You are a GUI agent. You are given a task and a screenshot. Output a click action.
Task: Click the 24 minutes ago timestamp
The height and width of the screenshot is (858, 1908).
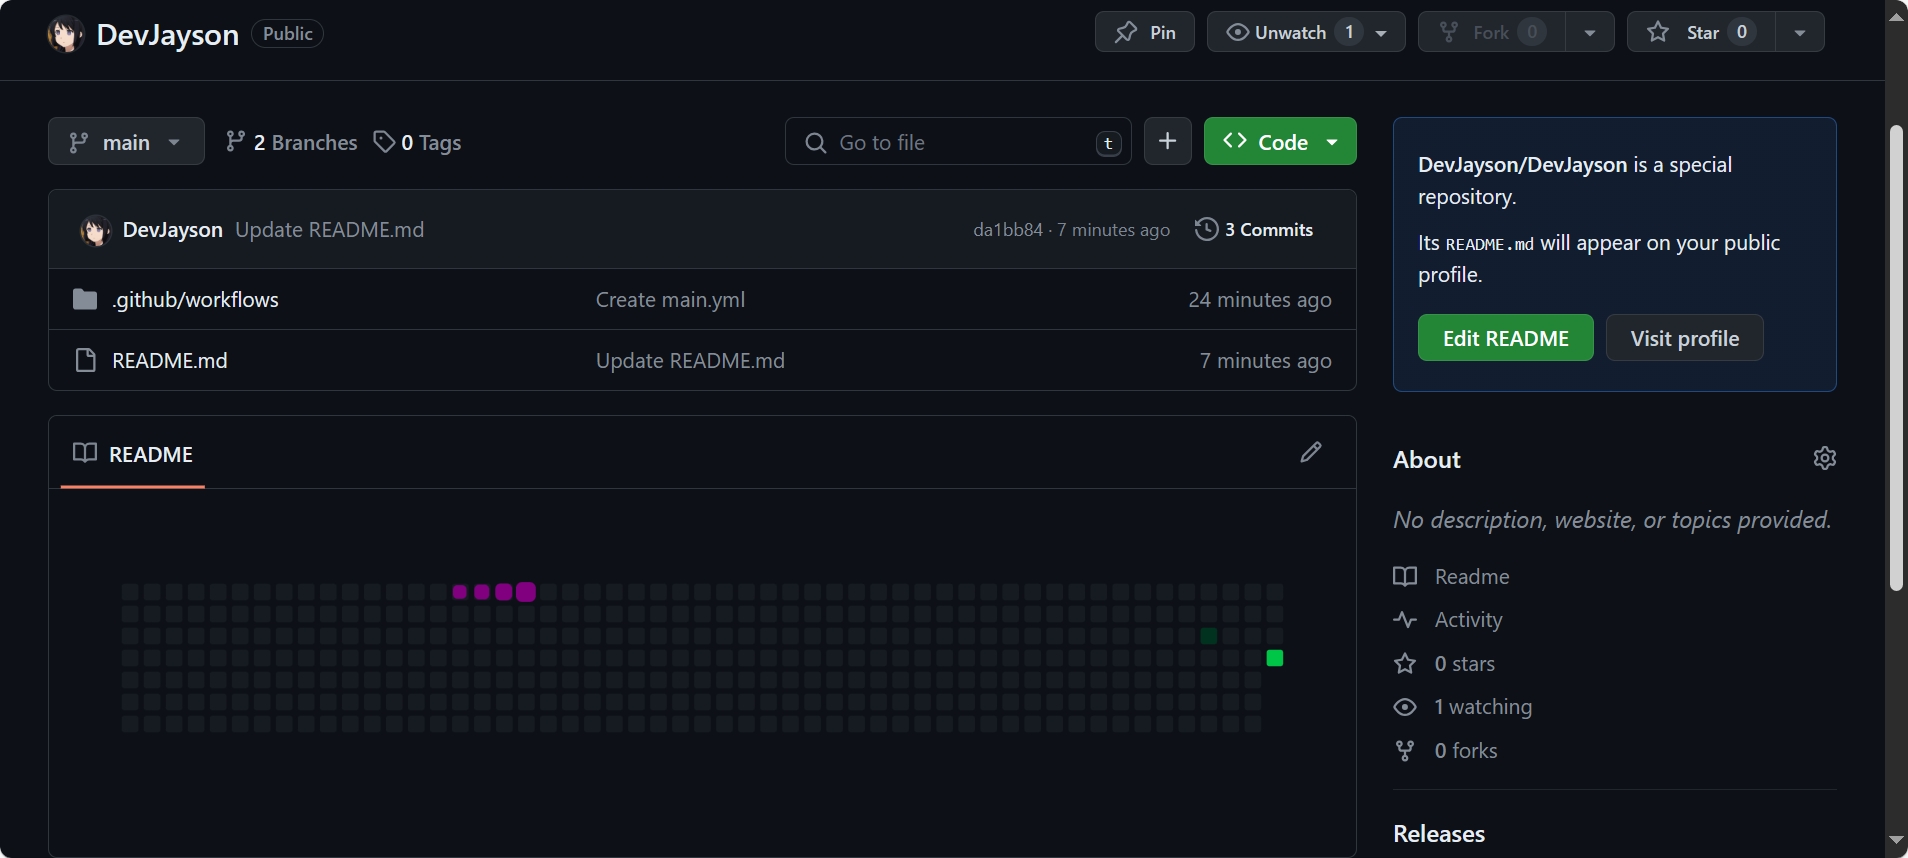1260,300
